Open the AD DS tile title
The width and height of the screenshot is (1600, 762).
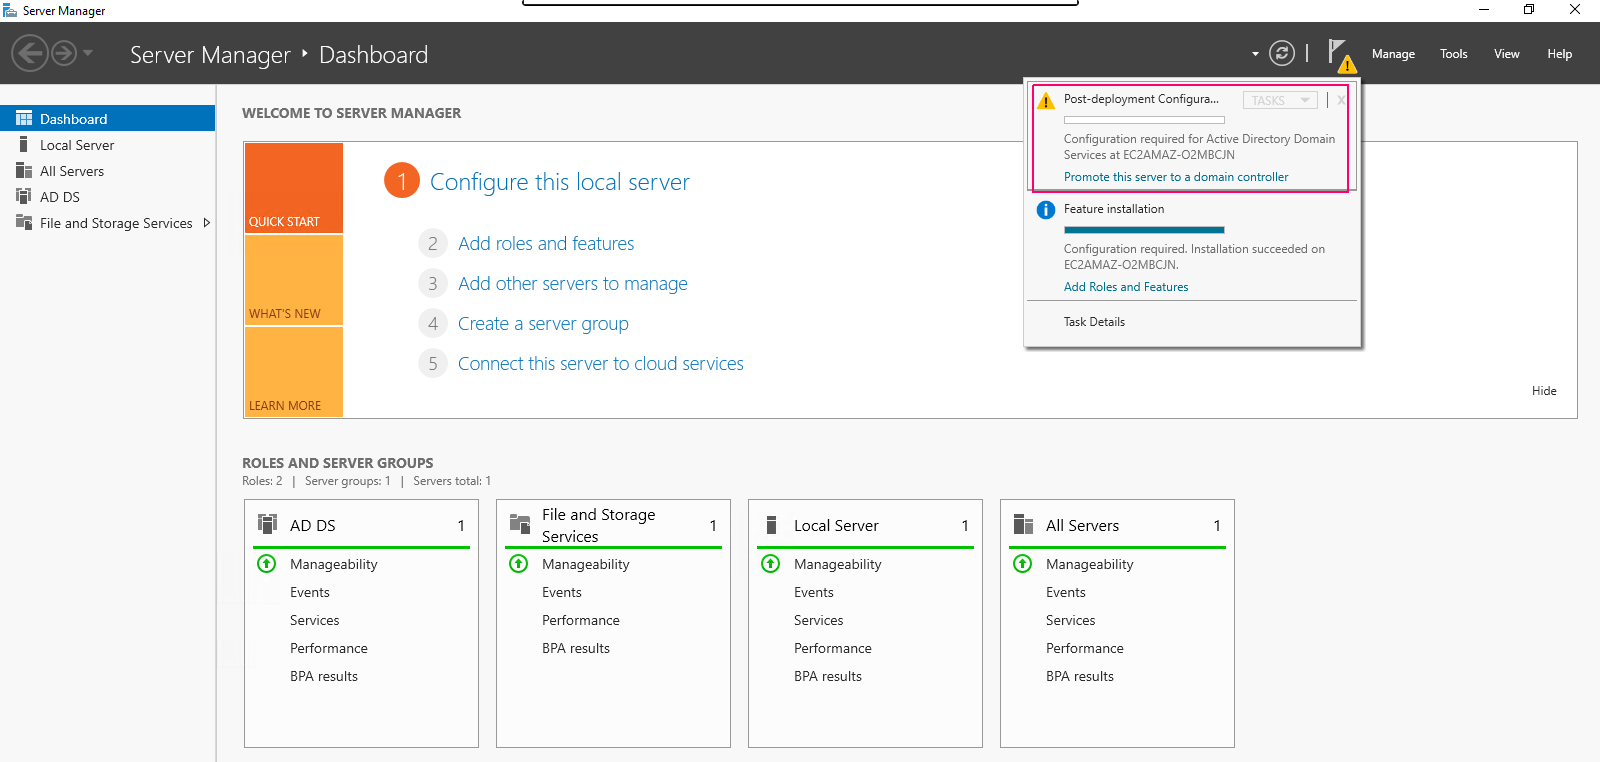(x=313, y=525)
